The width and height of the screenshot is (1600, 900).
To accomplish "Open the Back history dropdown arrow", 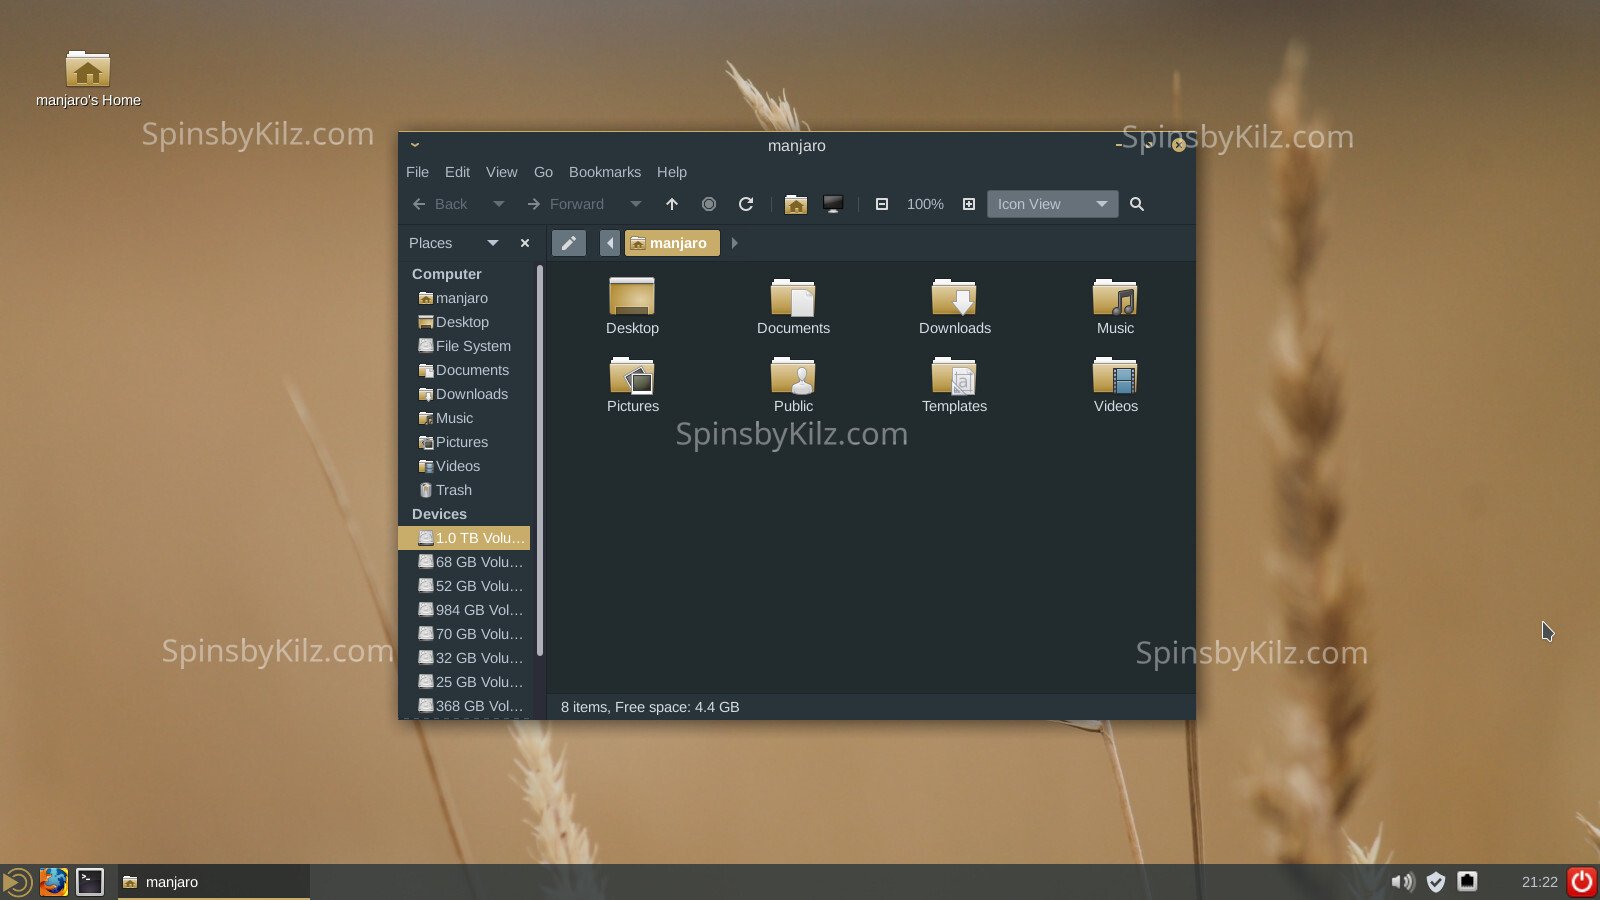I will coord(499,204).
